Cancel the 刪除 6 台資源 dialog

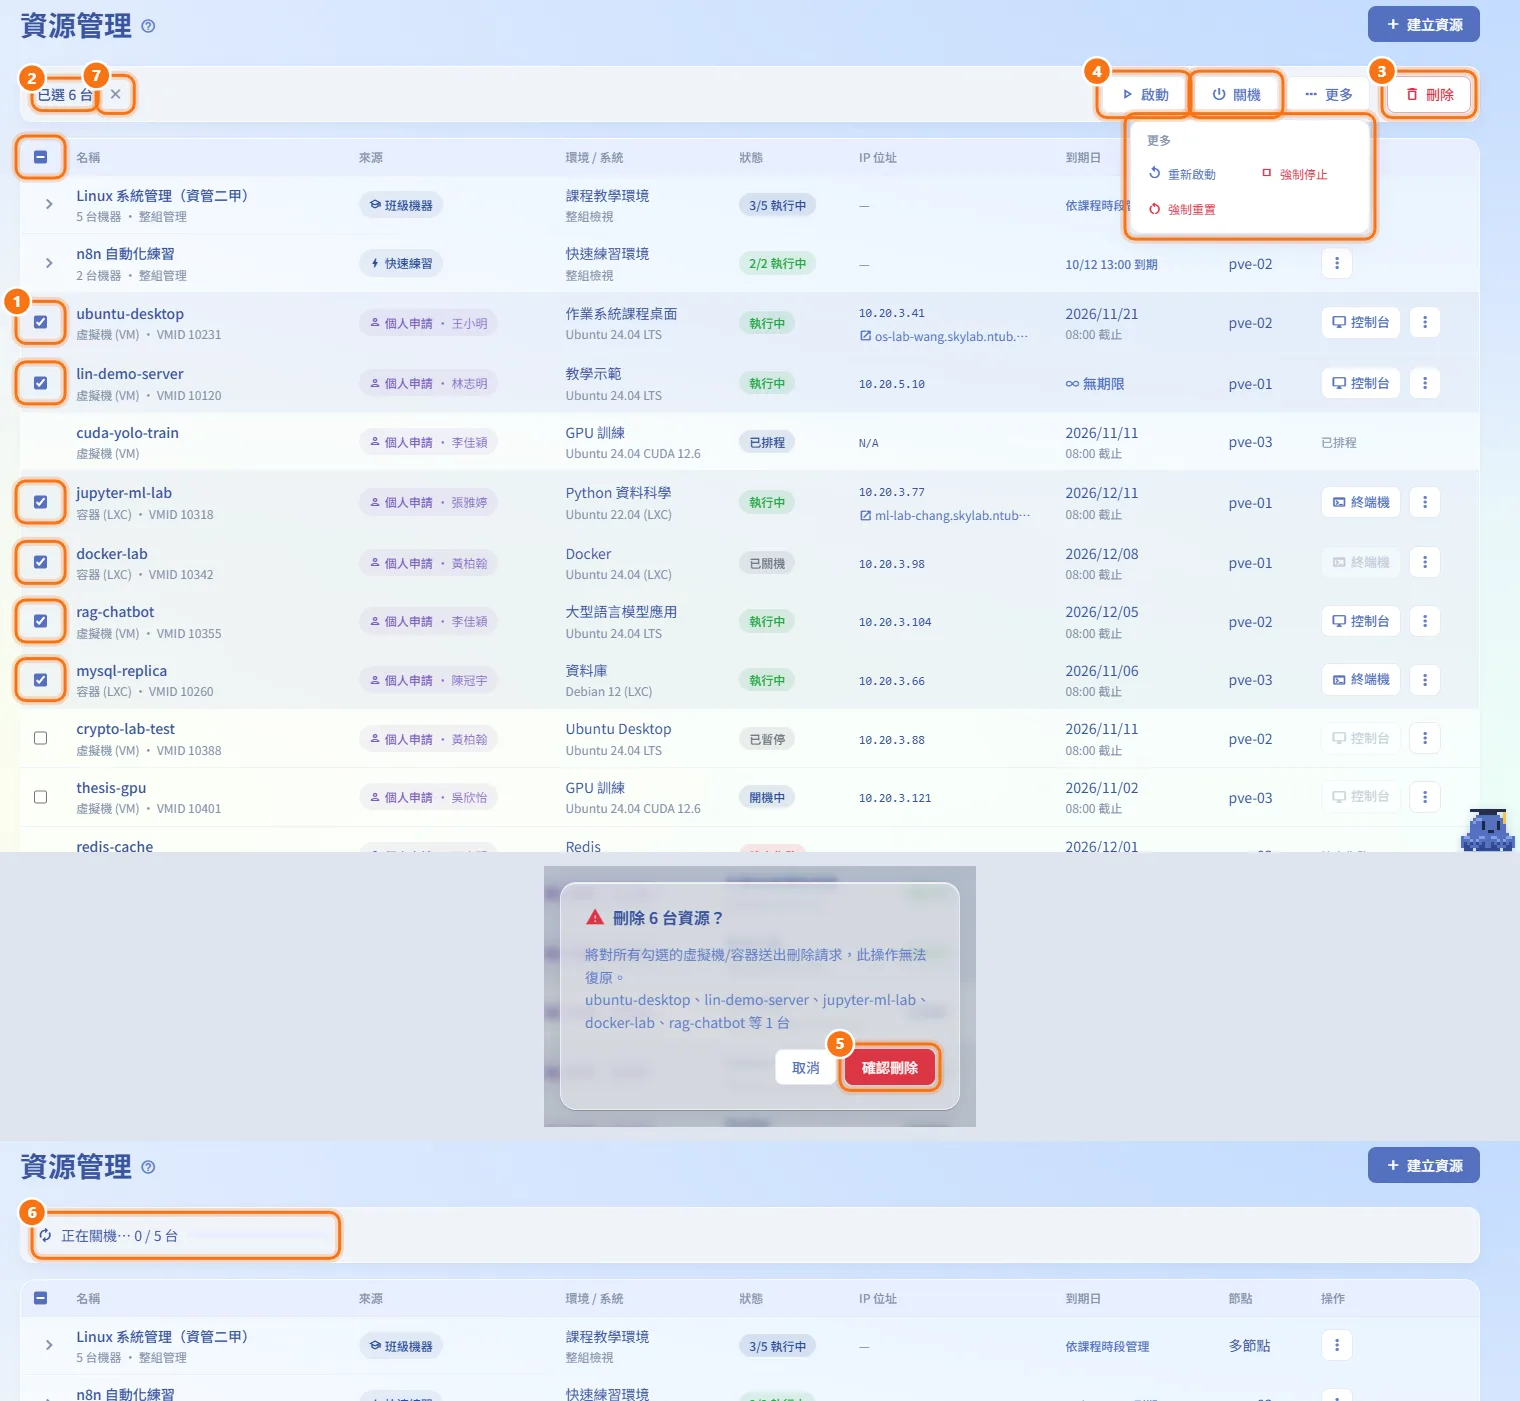(x=806, y=1068)
